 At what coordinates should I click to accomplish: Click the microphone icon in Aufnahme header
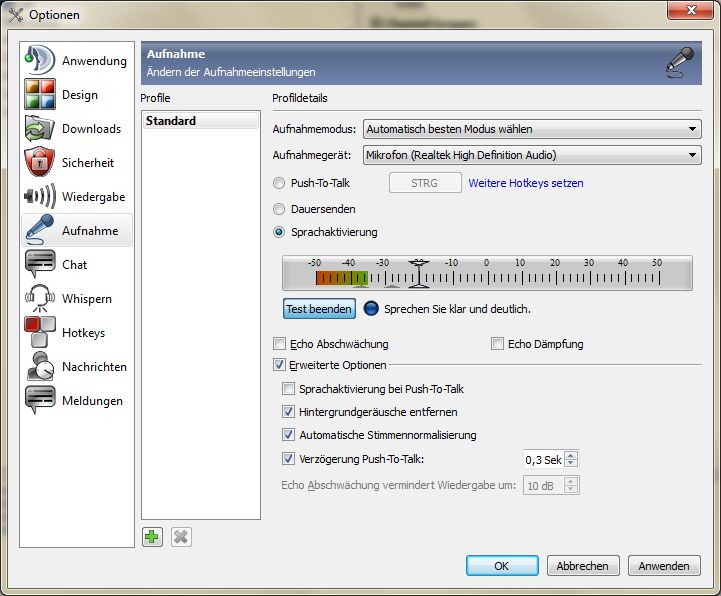point(680,63)
